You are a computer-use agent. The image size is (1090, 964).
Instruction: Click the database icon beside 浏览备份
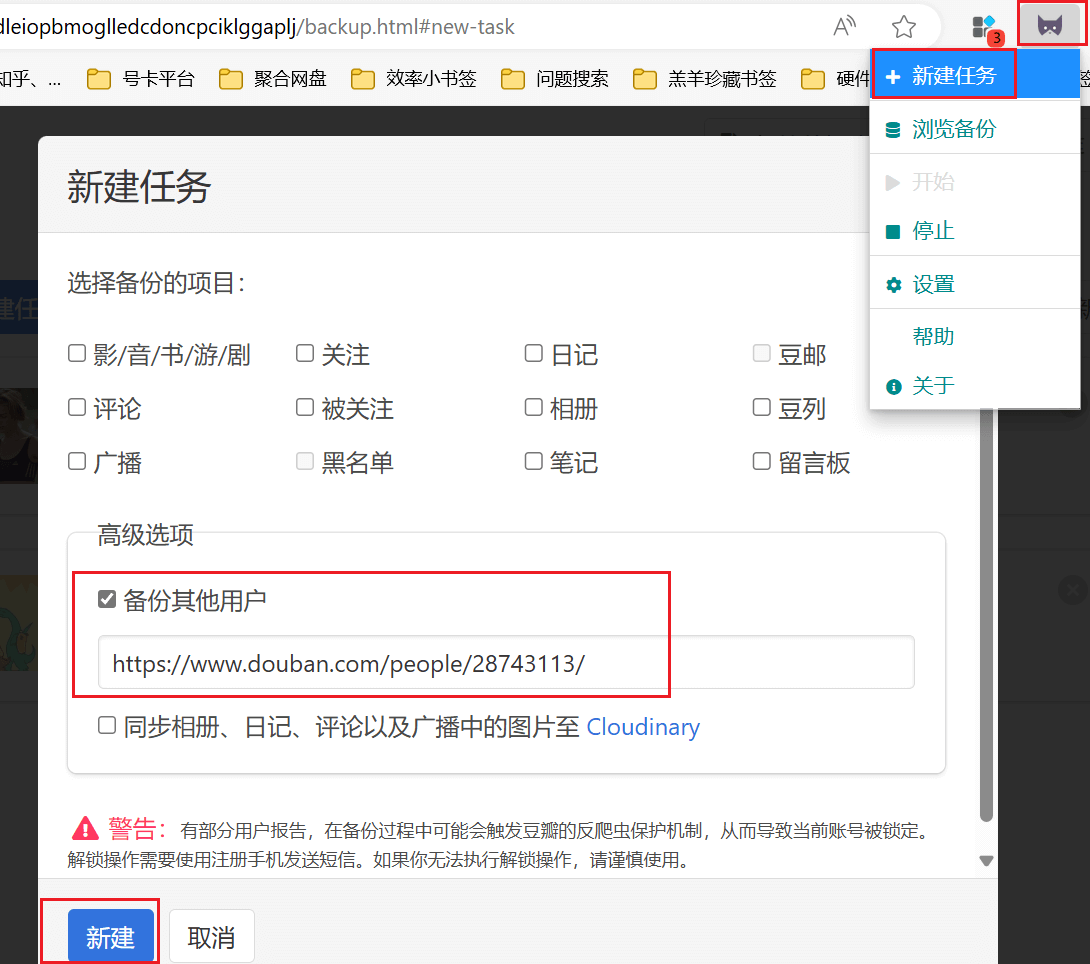(893, 128)
